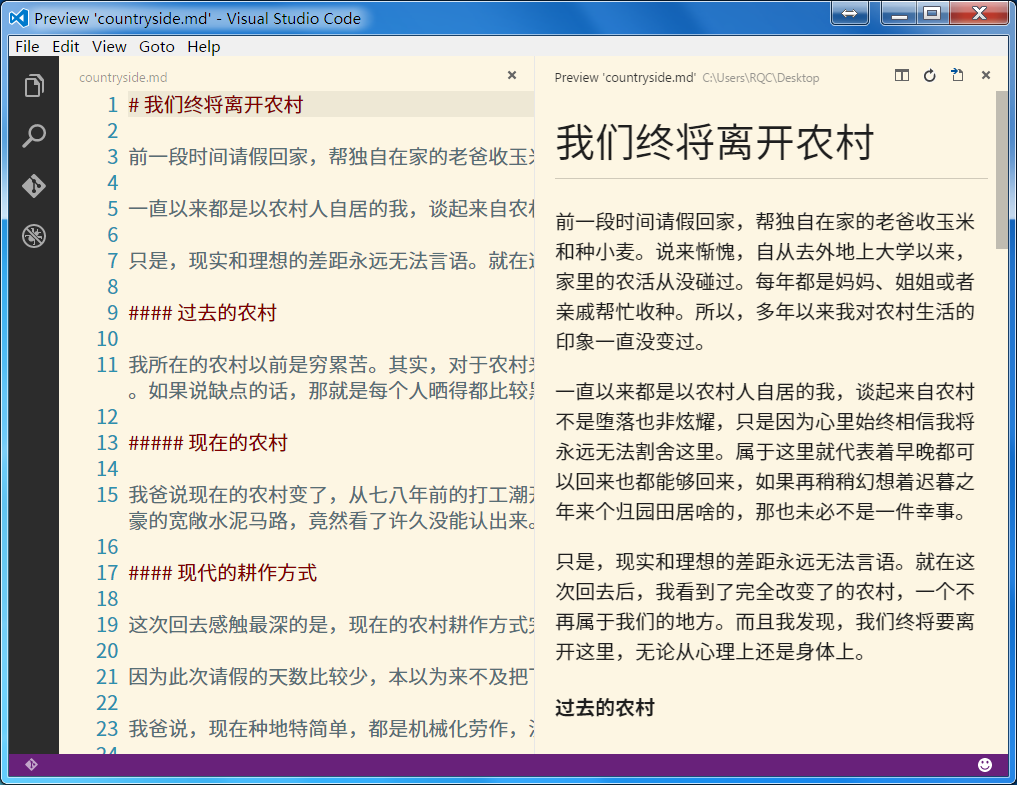Screen dimensions: 1017x785
Task: Open the Explorer view in sidebar
Action: [34, 86]
